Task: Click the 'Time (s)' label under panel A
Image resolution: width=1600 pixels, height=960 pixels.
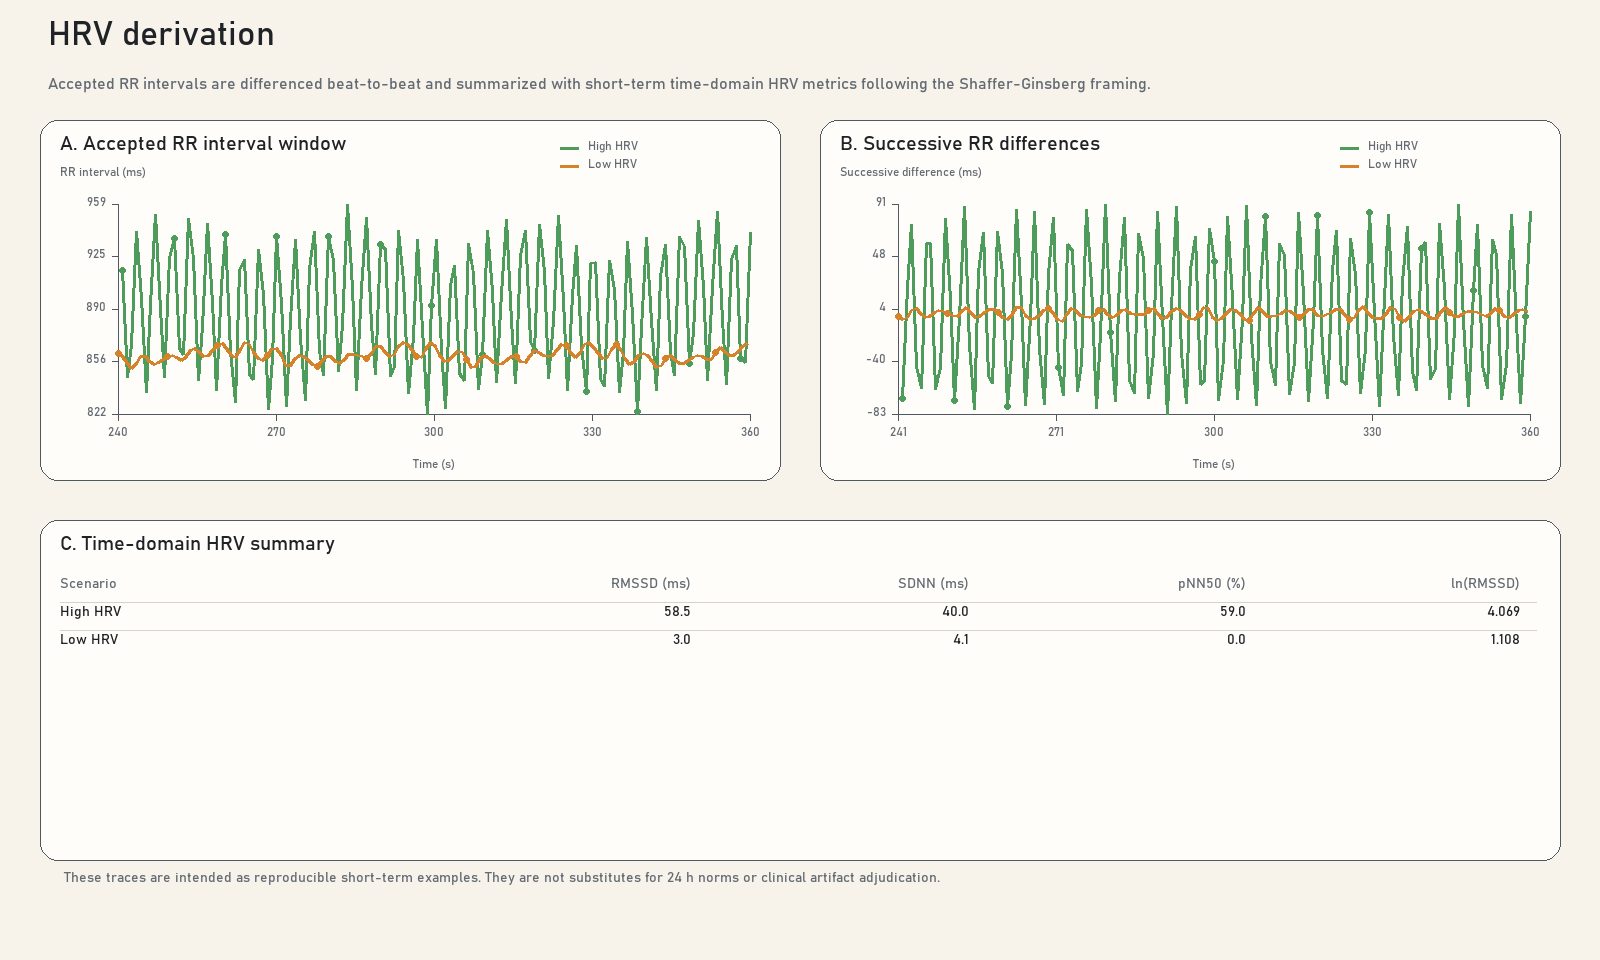Action: coord(433,464)
